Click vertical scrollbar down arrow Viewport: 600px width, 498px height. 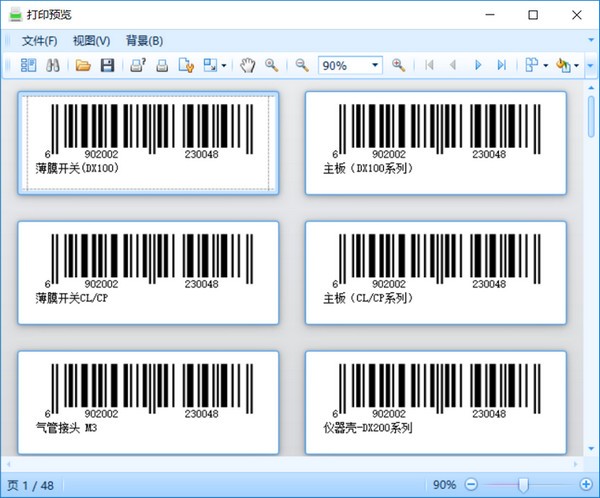pyautogui.click(x=591, y=449)
